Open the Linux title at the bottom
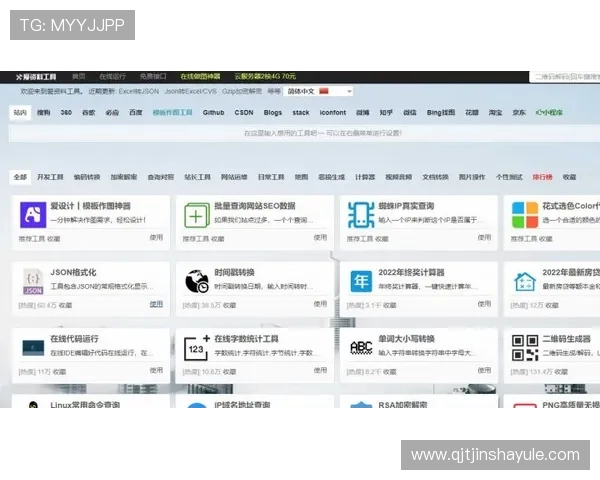 pos(85,404)
